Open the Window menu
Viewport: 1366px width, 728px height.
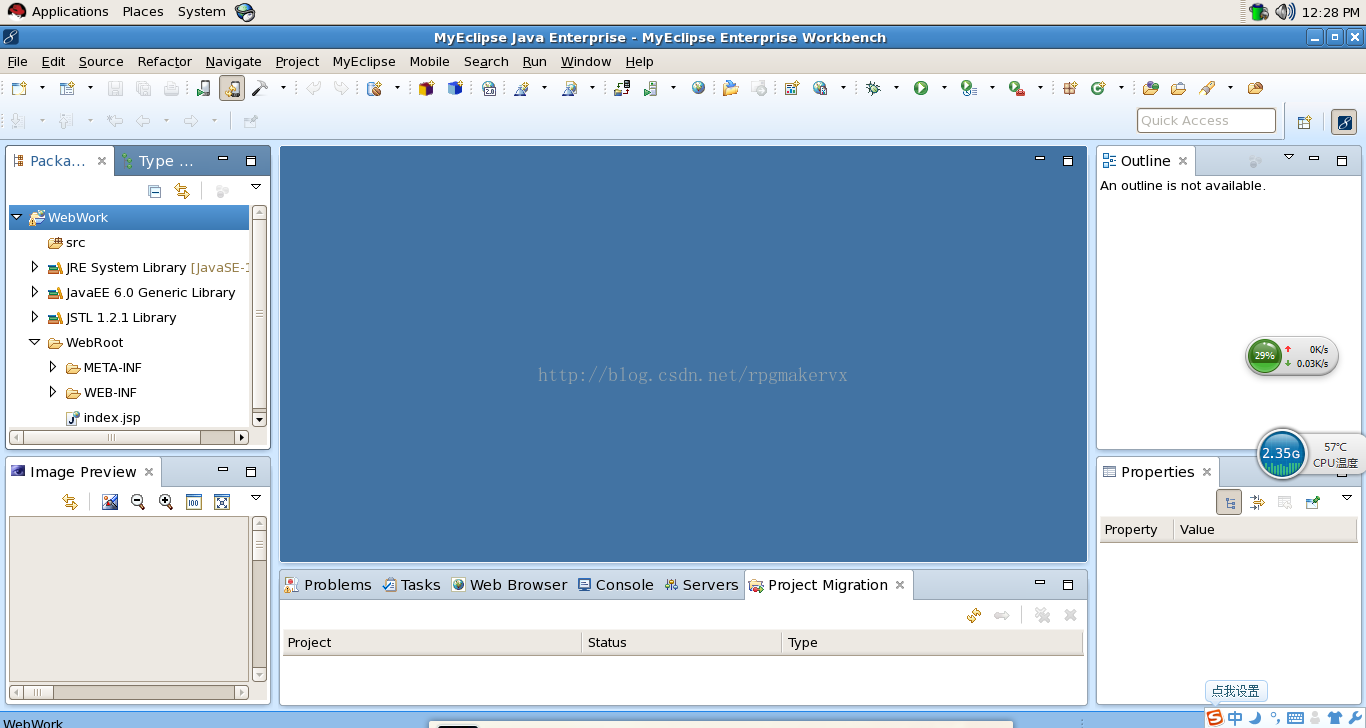586,61
